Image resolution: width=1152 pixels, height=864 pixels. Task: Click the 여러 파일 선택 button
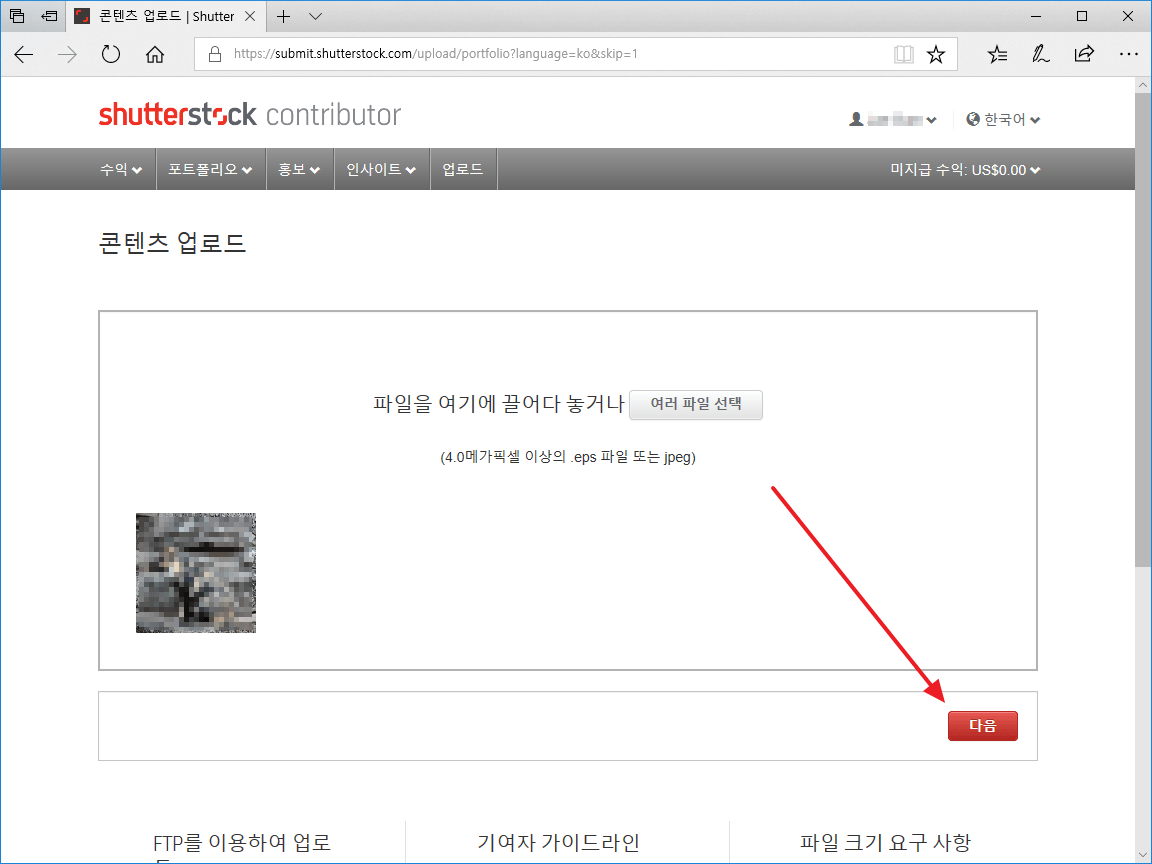tap(696, 405)
